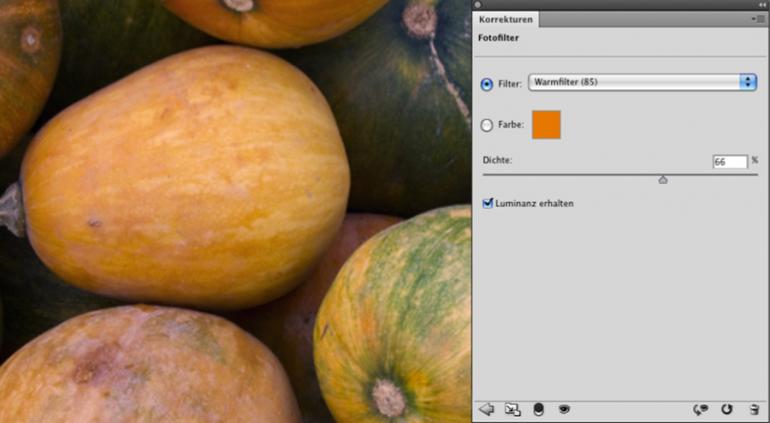Open the Warmfilter (85) dropdown
The width and height of the screenshot is (770, 423).
[642, 83]
